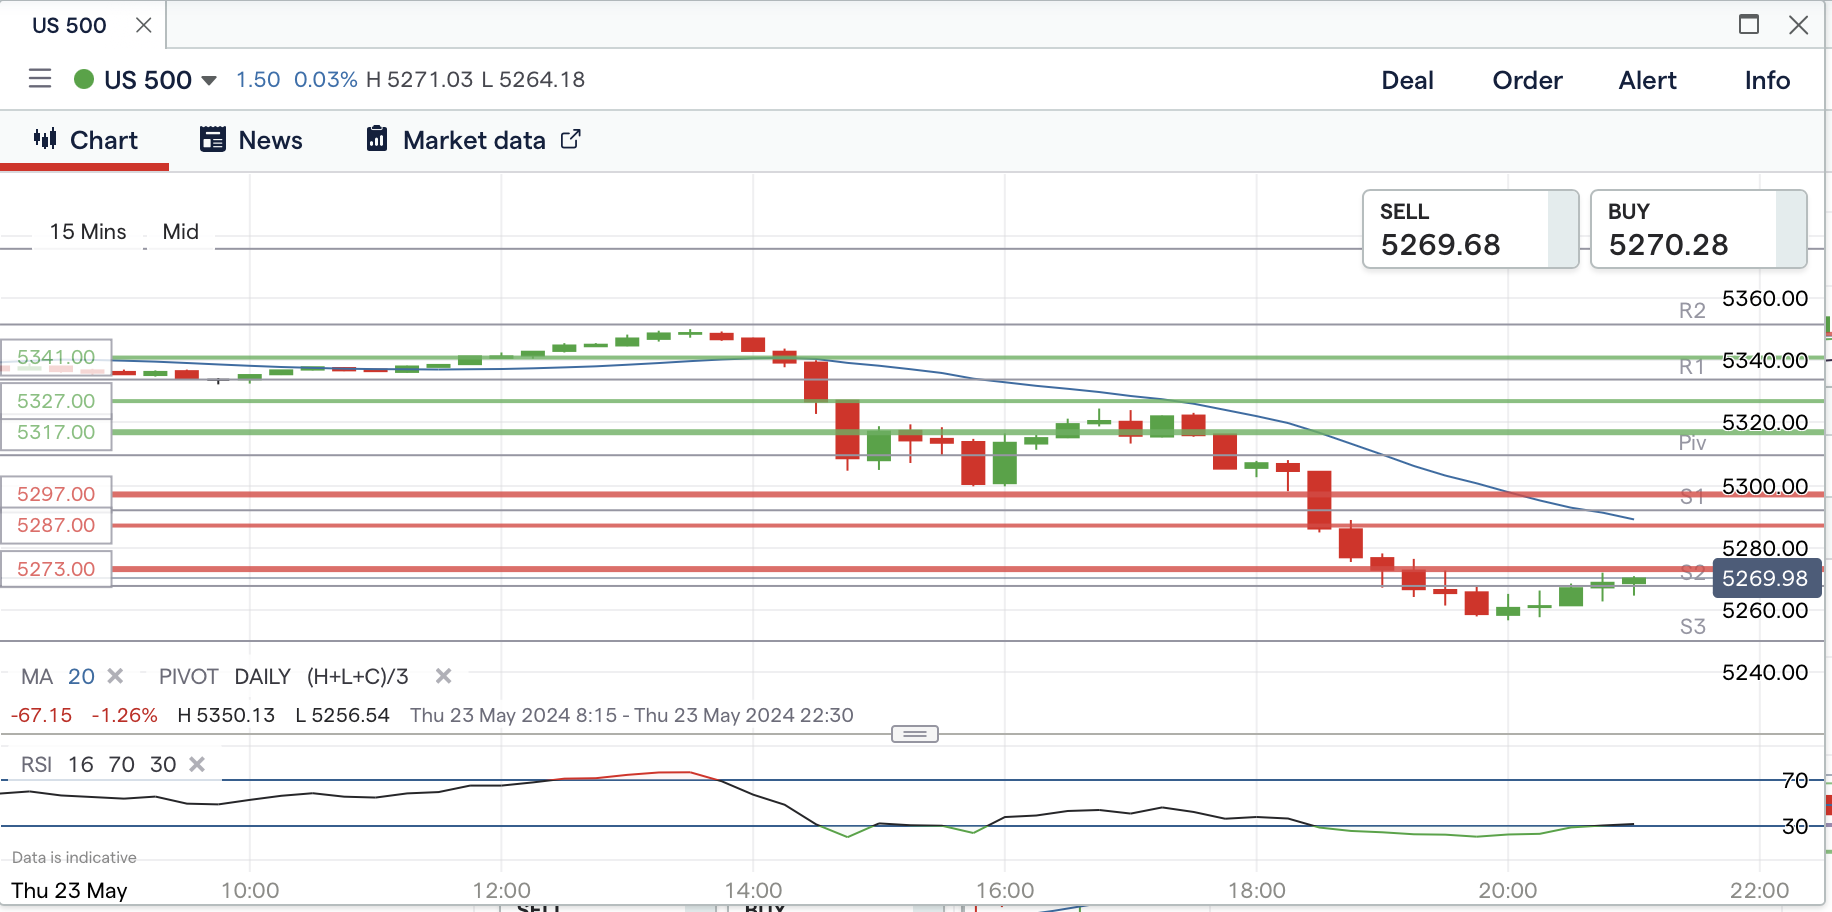1832x912 pixels.
Task: Click the News newspaper icon
Action: click(212, 139)
